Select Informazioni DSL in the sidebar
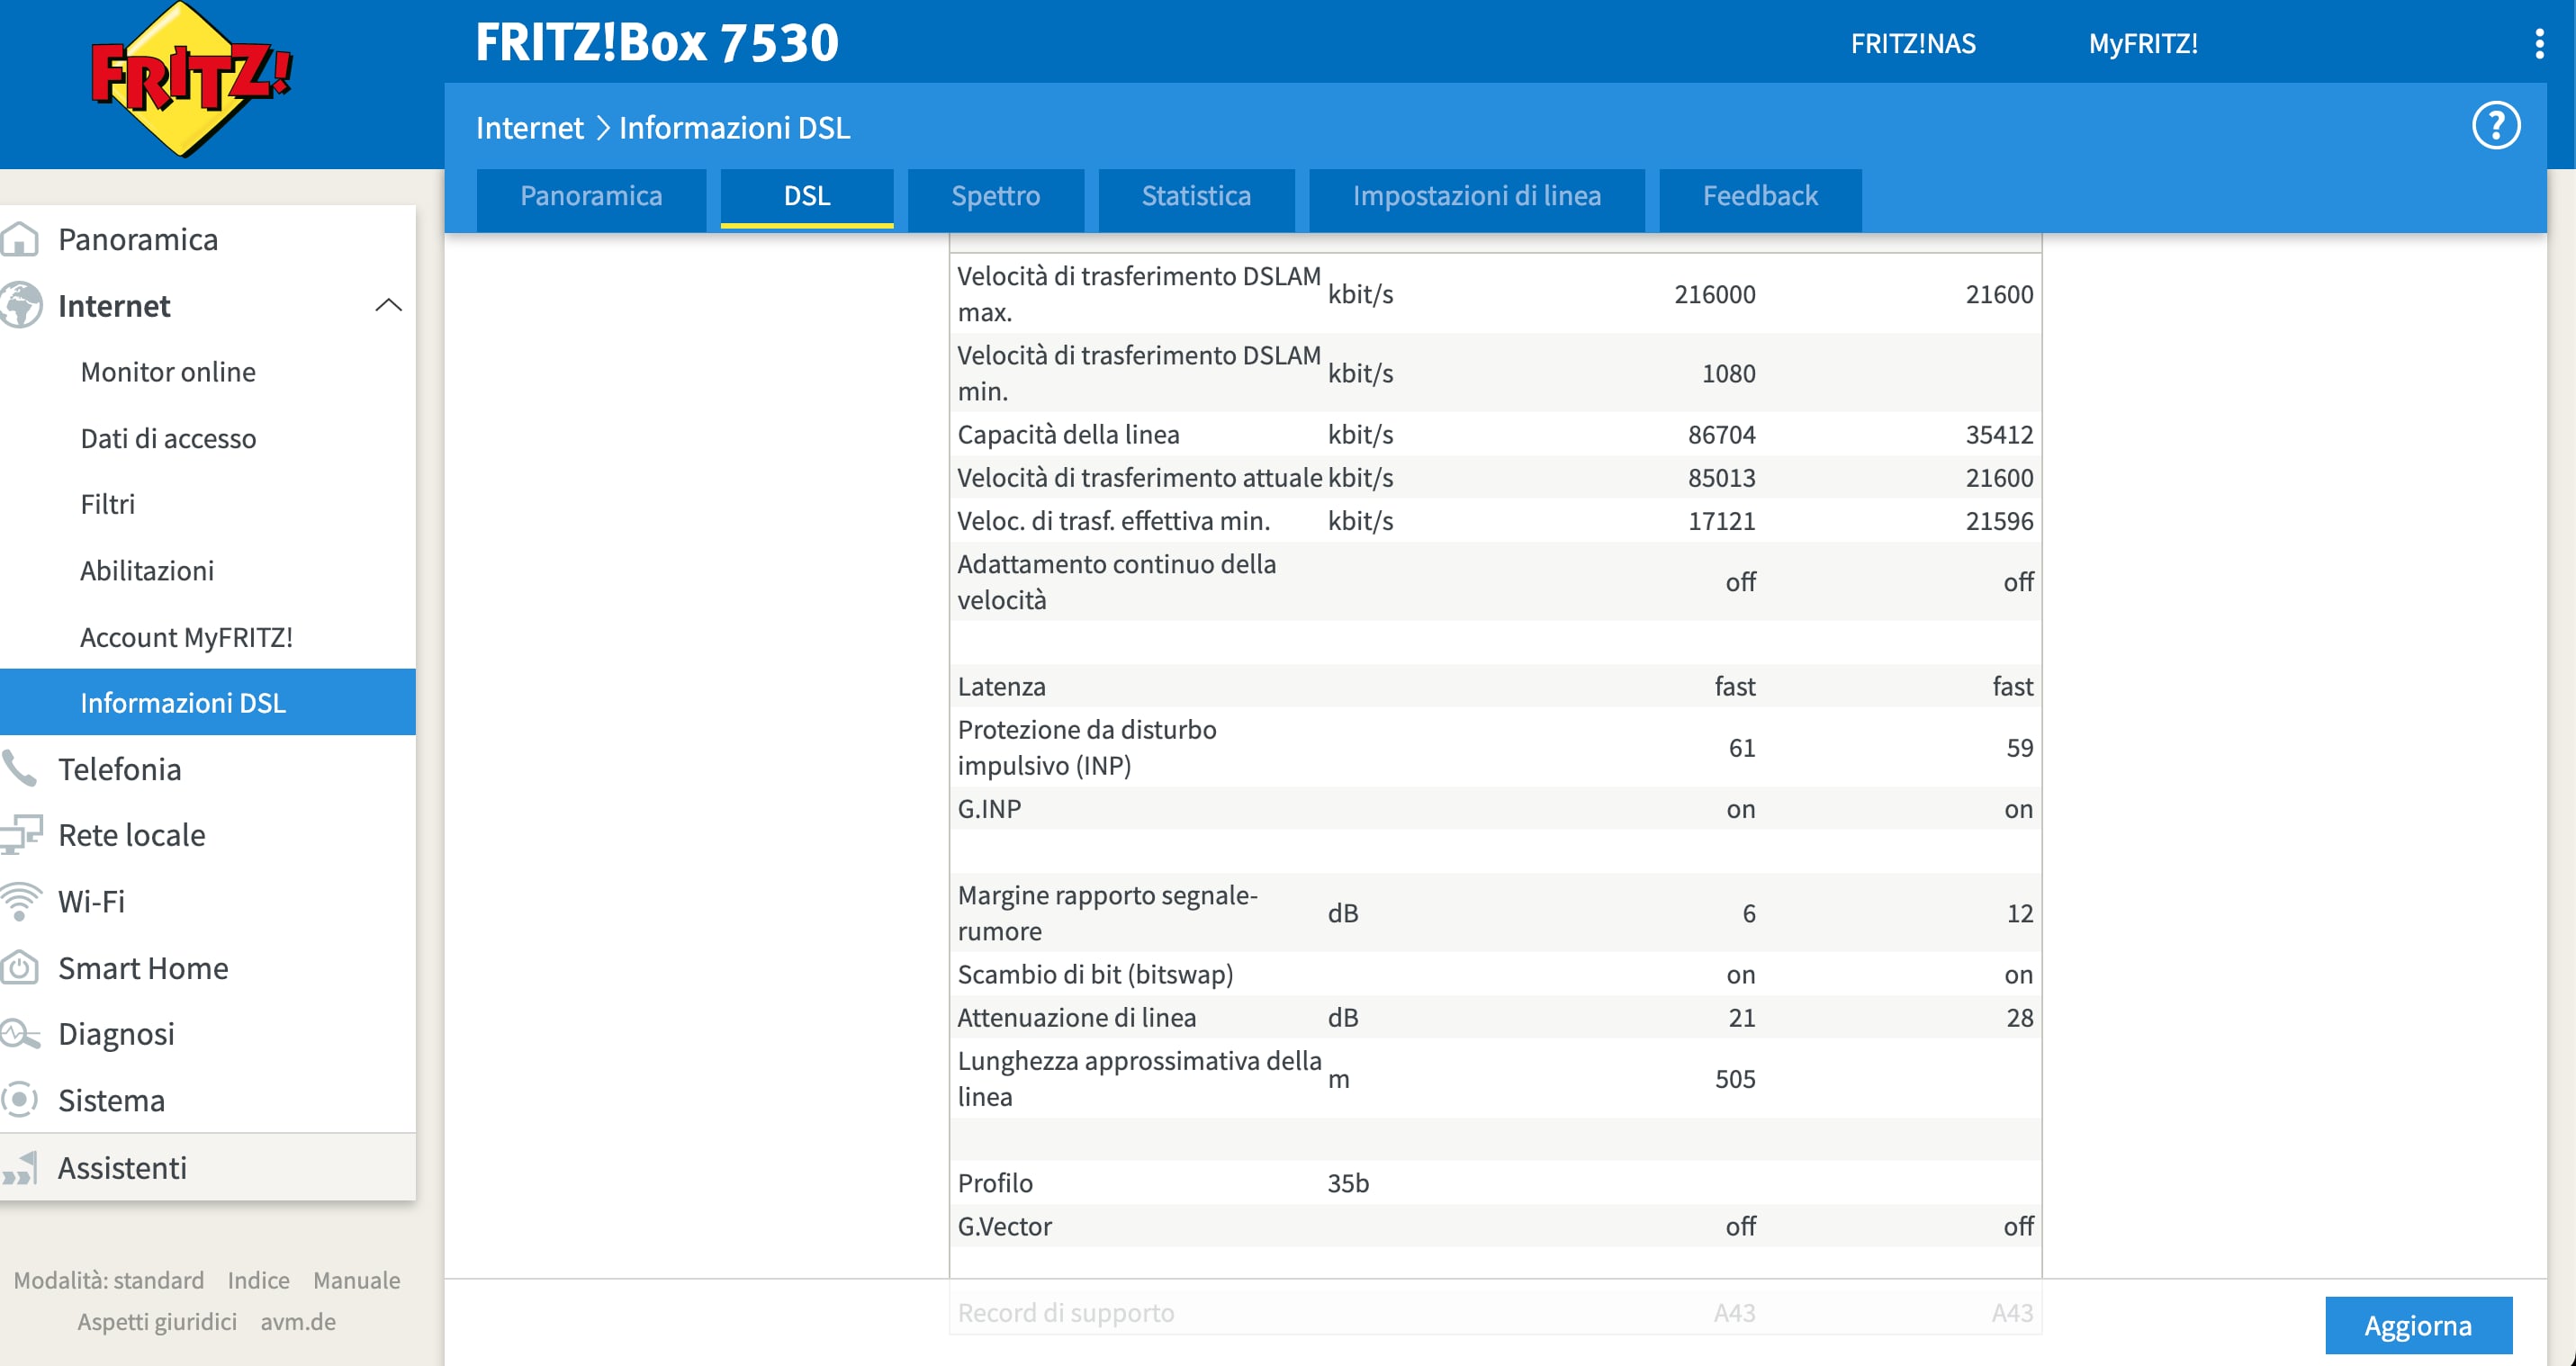The width and height of the screenshot is (2576, 1366). tap(207, 702)
